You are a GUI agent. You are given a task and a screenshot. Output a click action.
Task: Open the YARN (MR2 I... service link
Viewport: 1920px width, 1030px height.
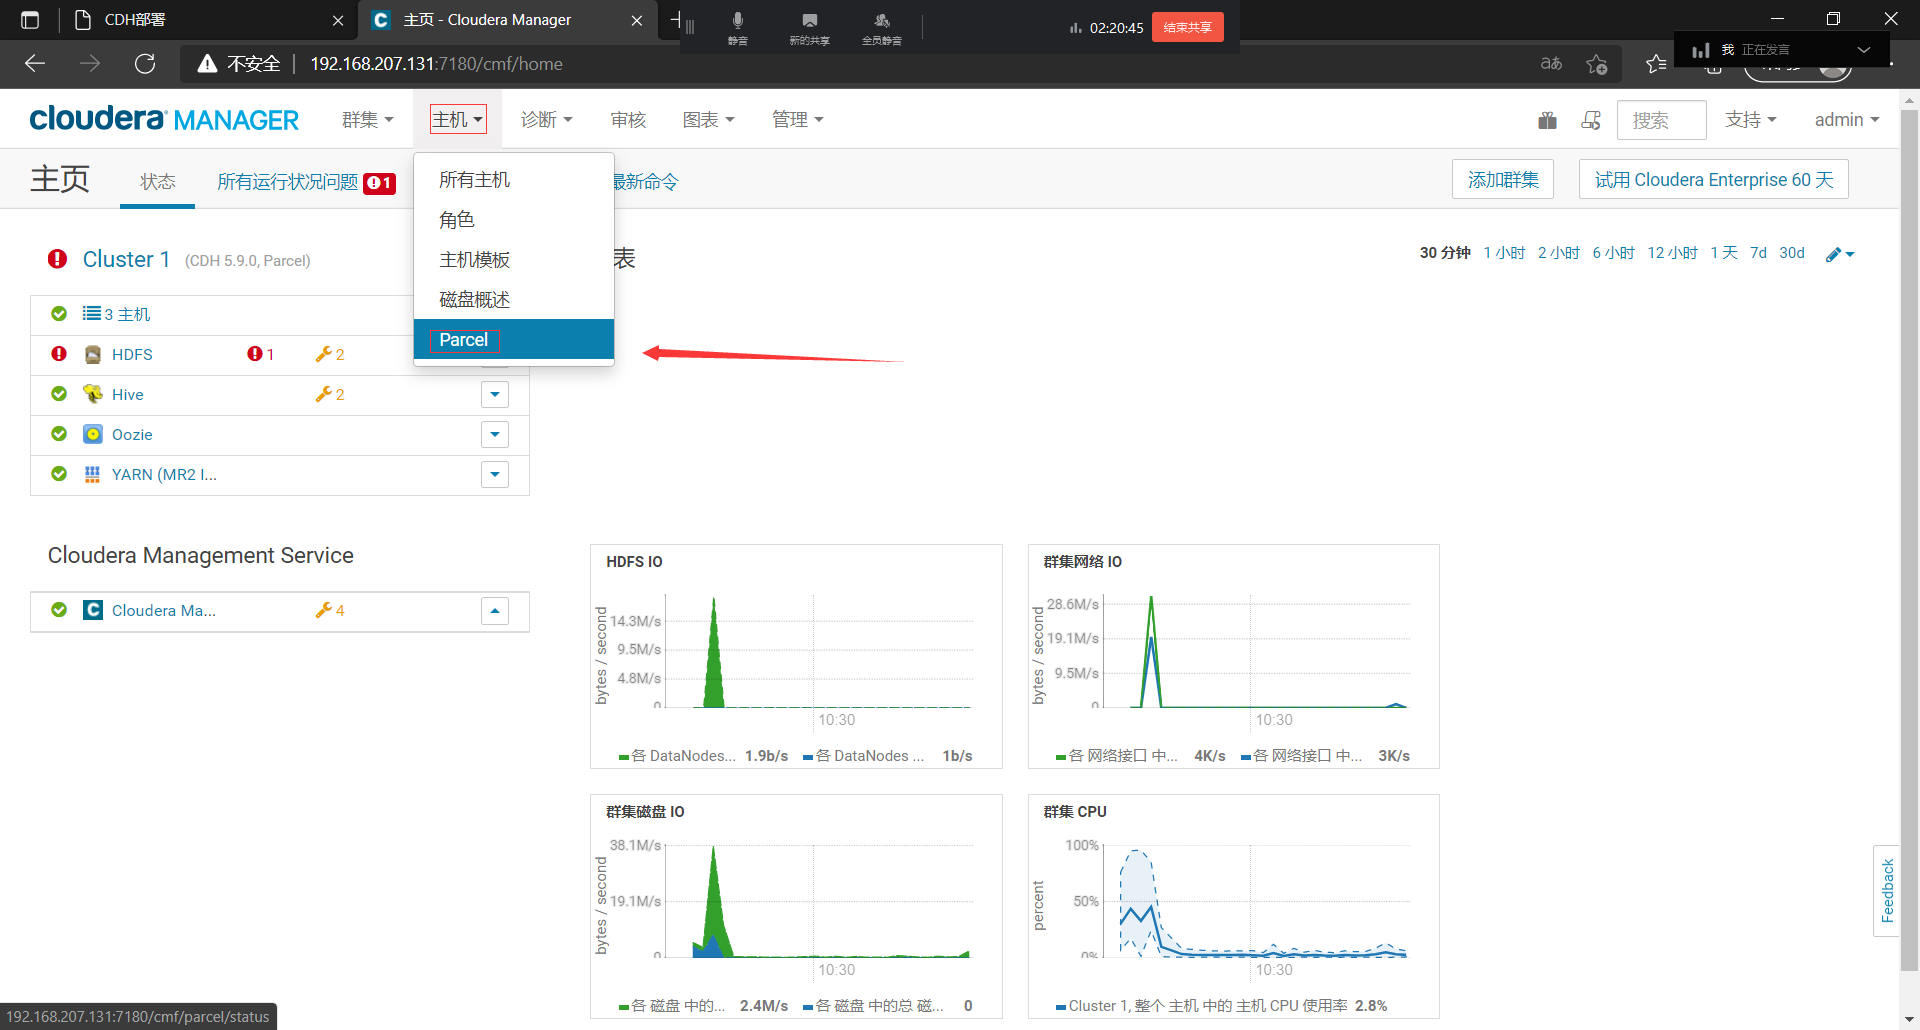click(164, 474)
